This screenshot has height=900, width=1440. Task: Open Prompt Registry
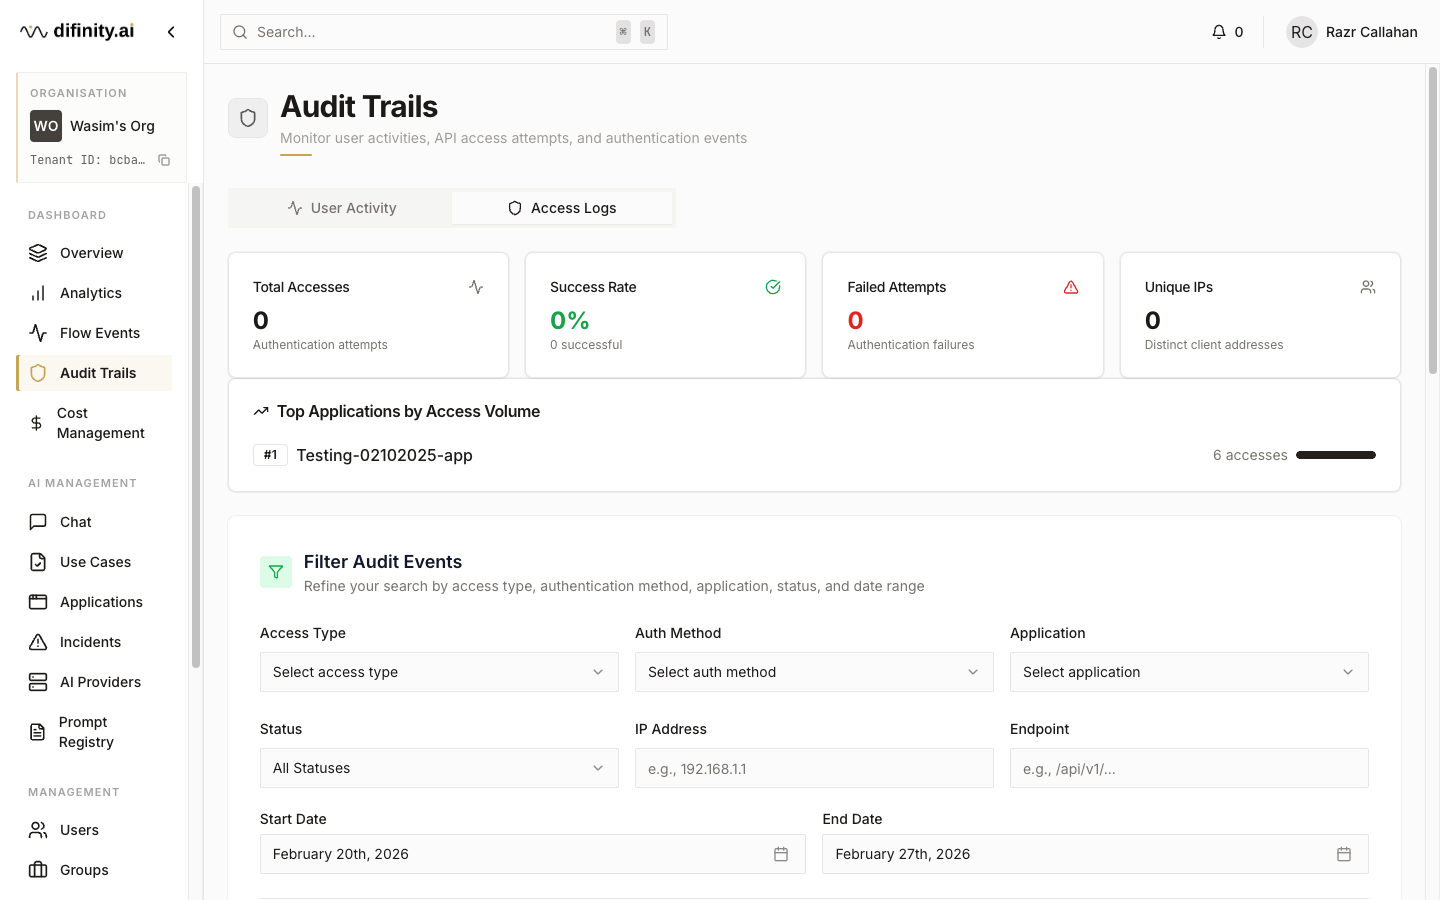(x=94, y=732)
